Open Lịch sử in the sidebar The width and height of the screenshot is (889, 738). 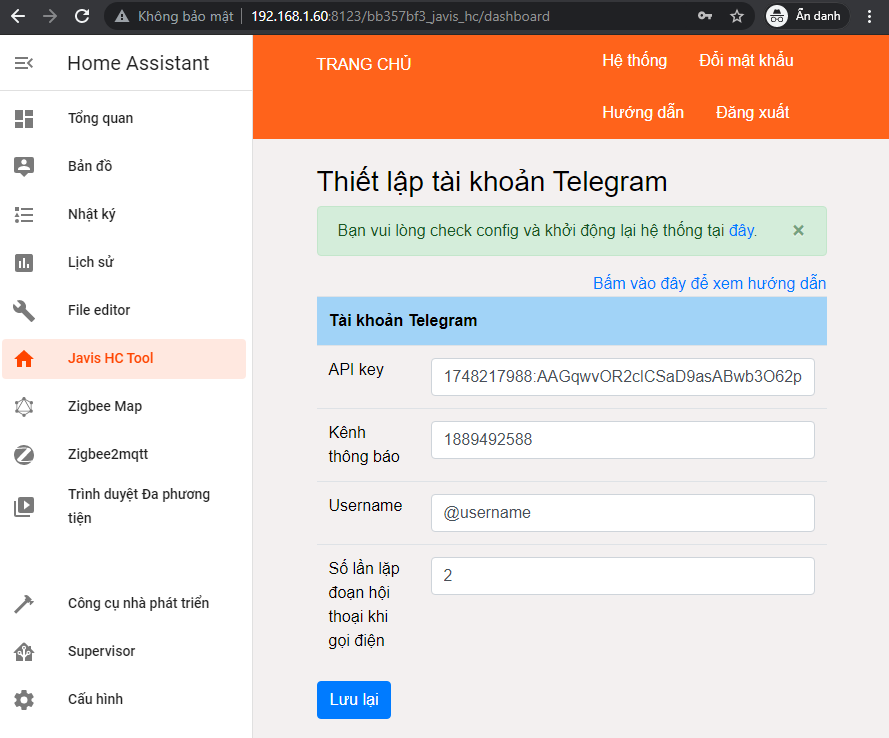pos(124,262)
